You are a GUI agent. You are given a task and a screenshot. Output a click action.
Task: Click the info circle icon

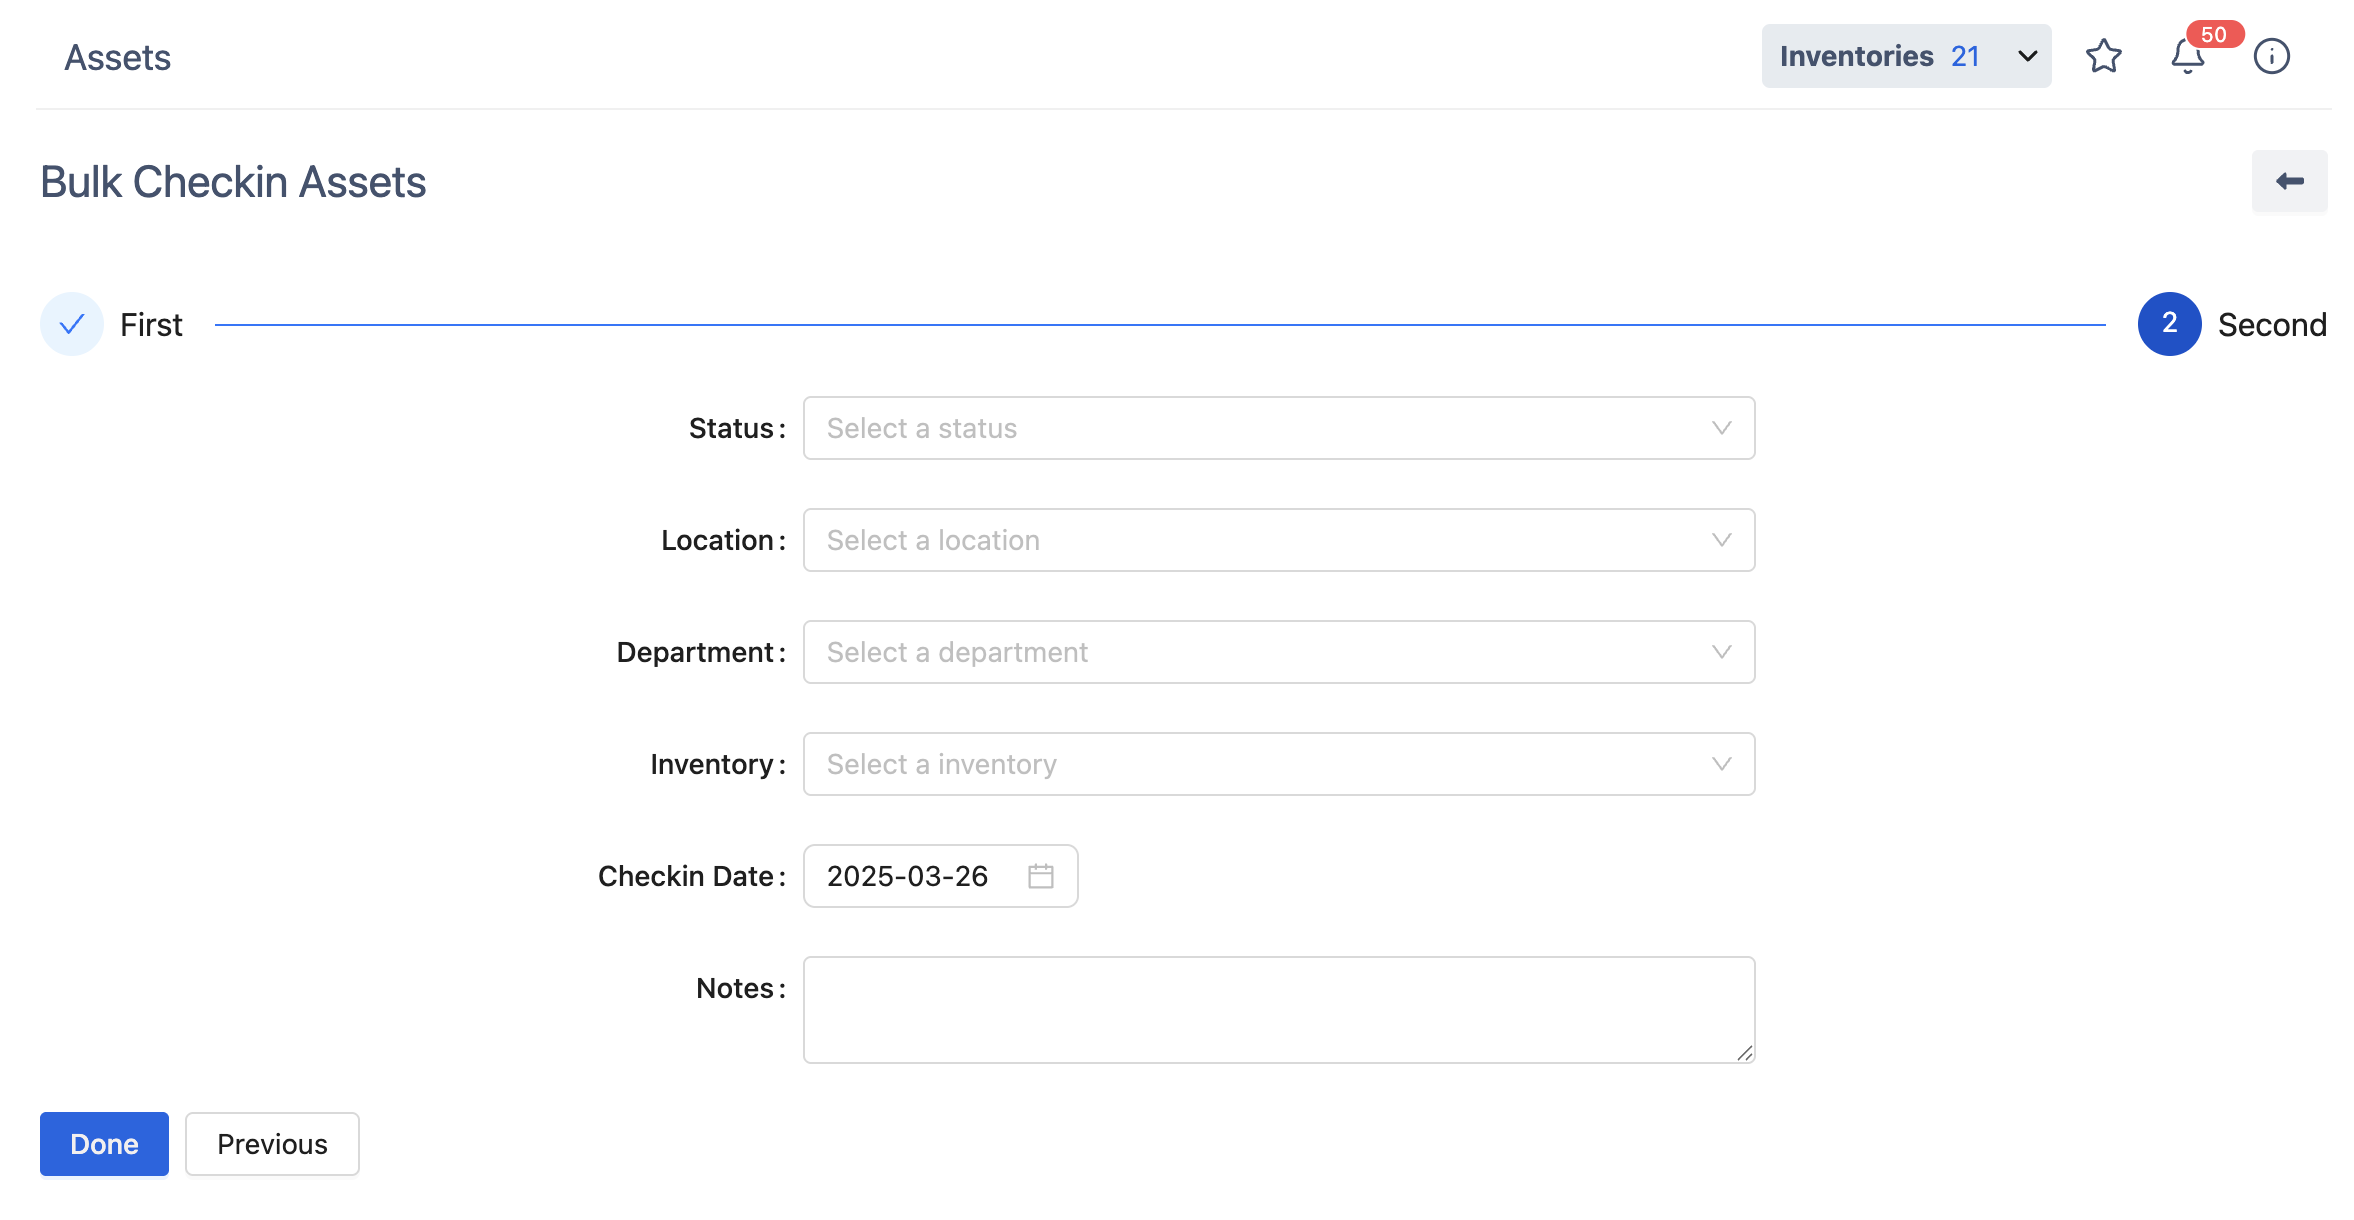point(2271,56)
